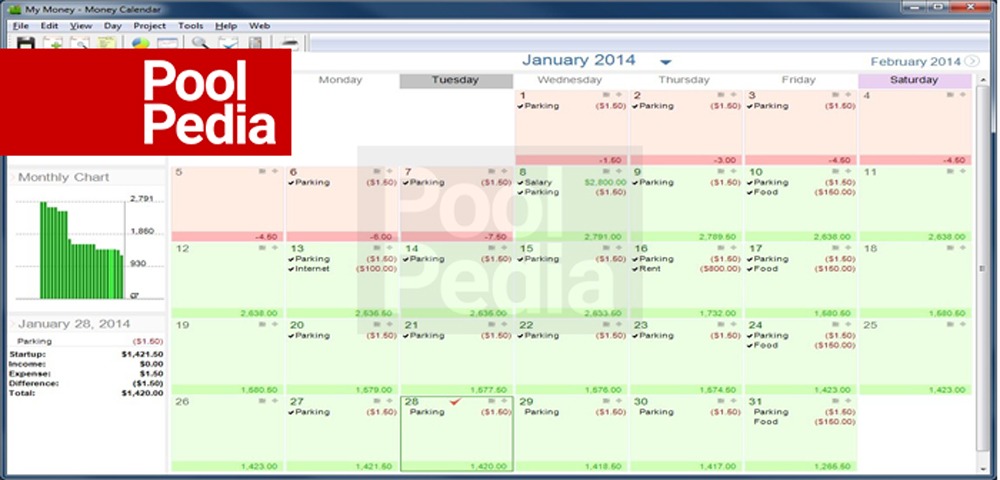The height and width of the screenshot is (480, 1000).
Task: Click the pie chart report toolbar icon
Action: click(140, 44)
